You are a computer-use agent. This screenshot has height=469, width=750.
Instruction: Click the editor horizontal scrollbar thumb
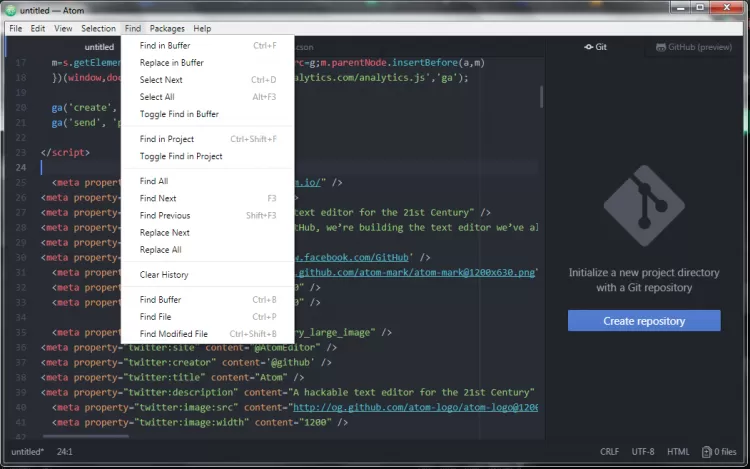point(86,436)
